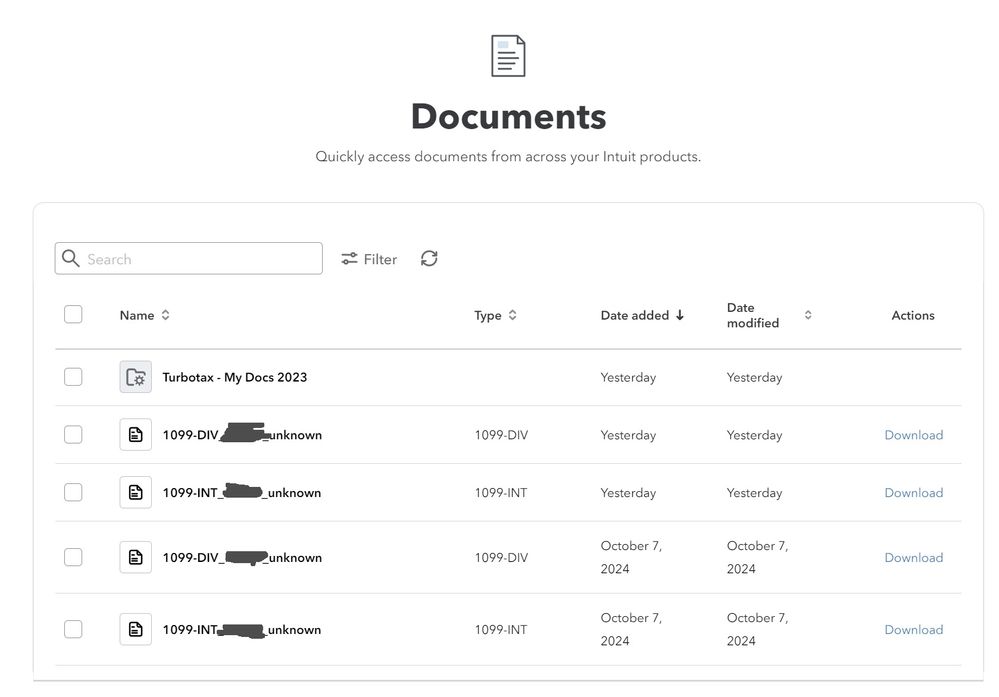Sort by Name column arrows

point(166,315)
